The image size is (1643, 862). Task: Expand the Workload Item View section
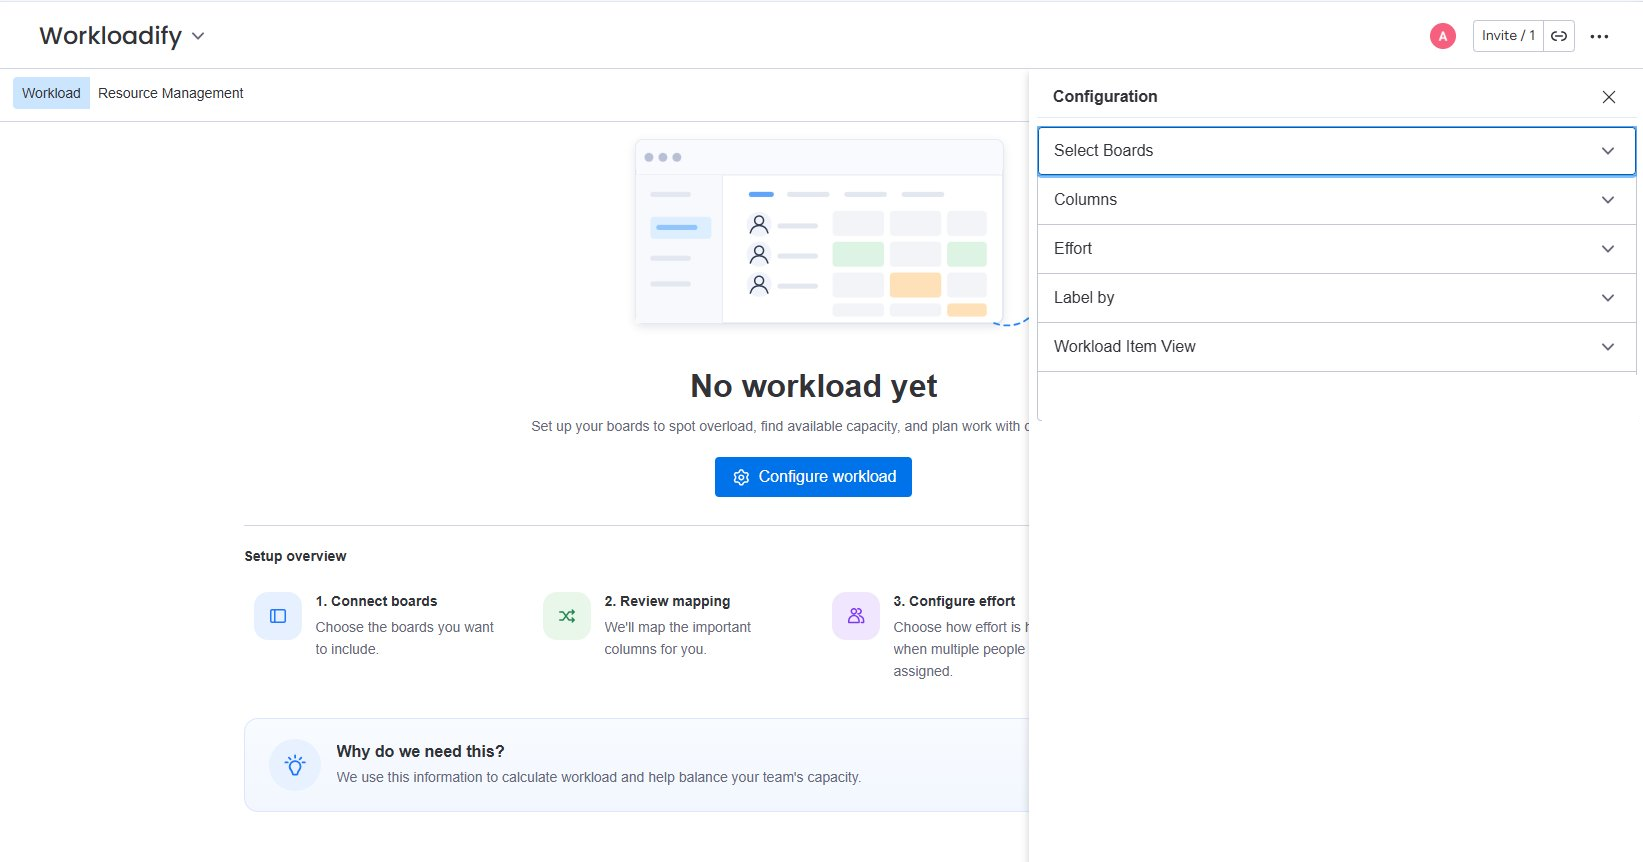pyautogui.click(x=1336, y=347)
